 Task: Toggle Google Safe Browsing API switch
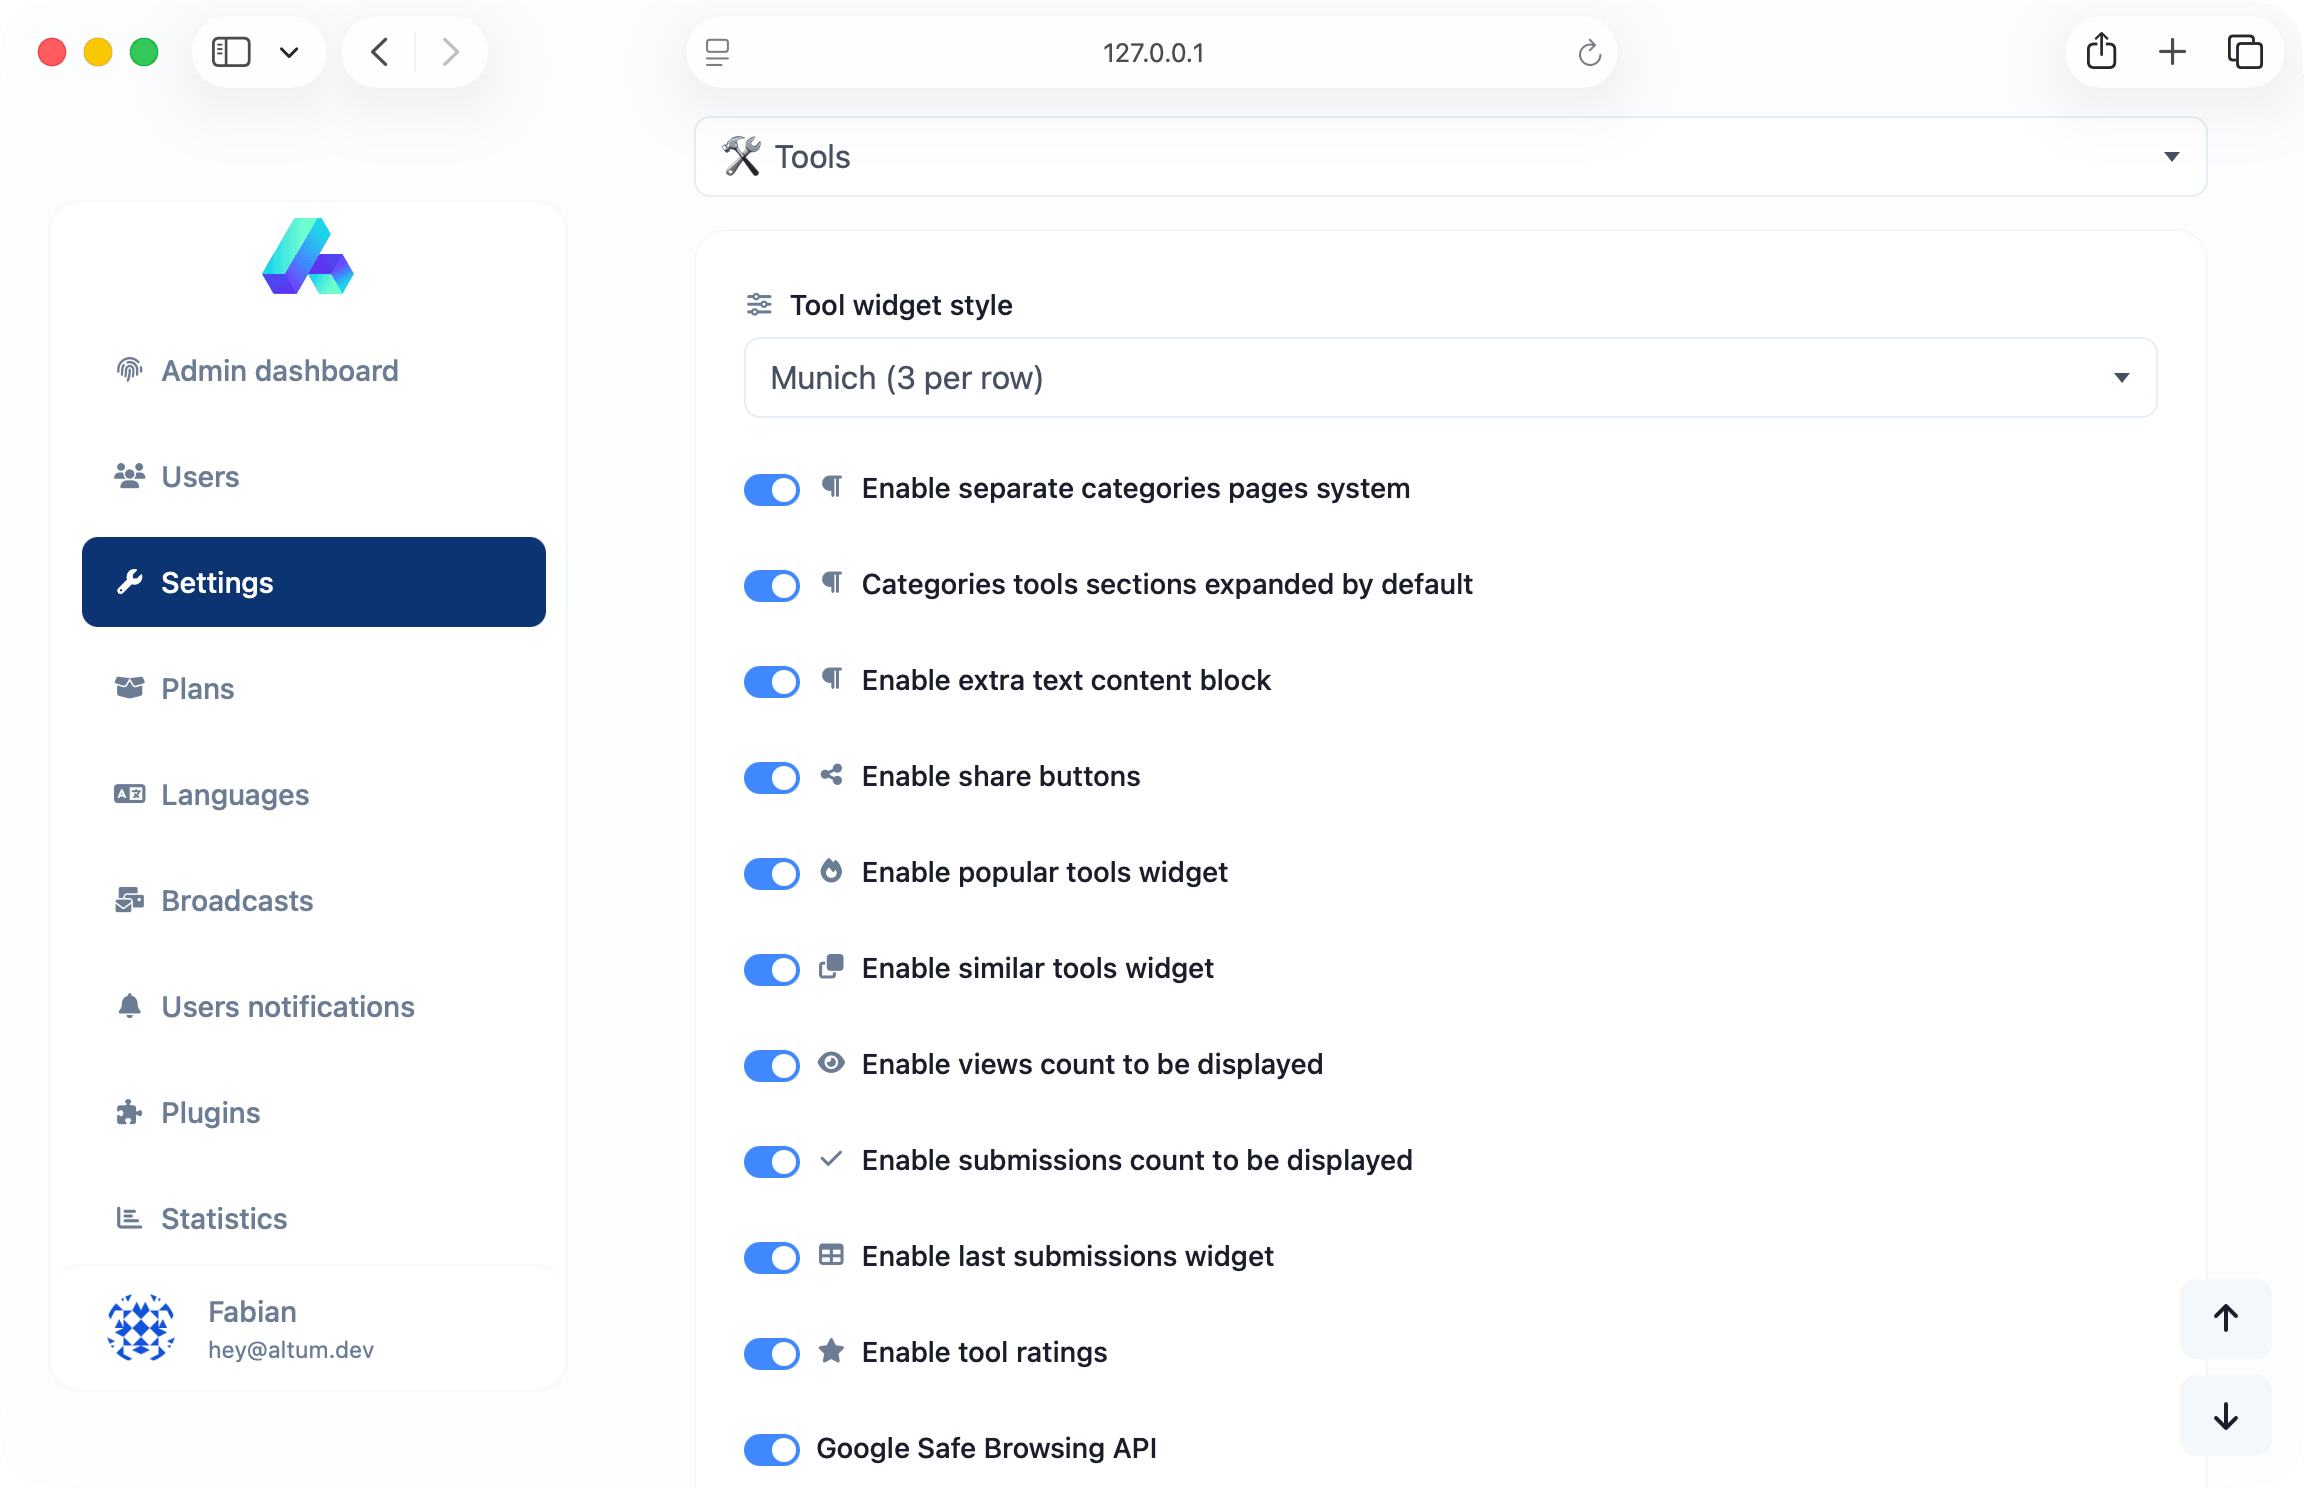(772, 1449)
